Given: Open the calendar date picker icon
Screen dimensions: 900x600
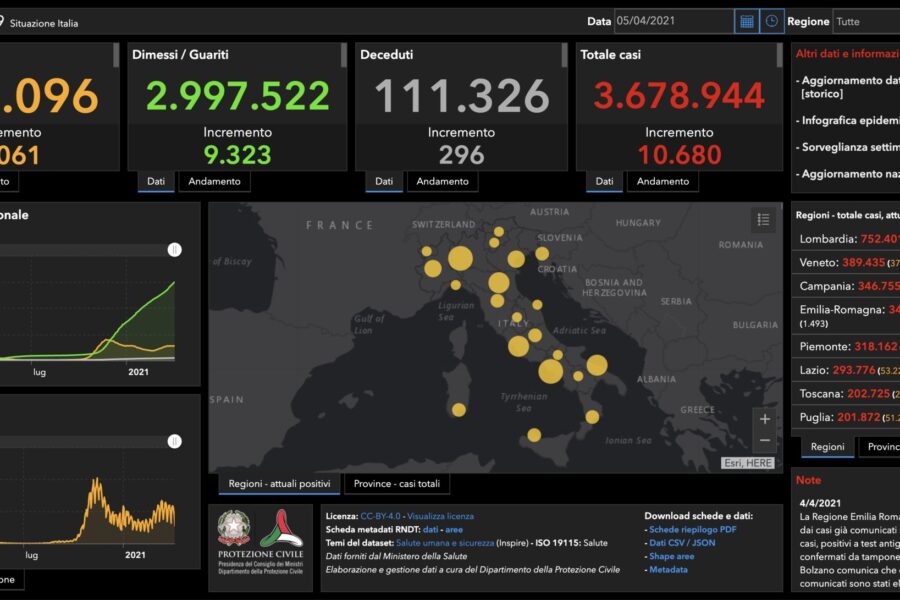Looking at the screenshot, I should click(746, 21).
